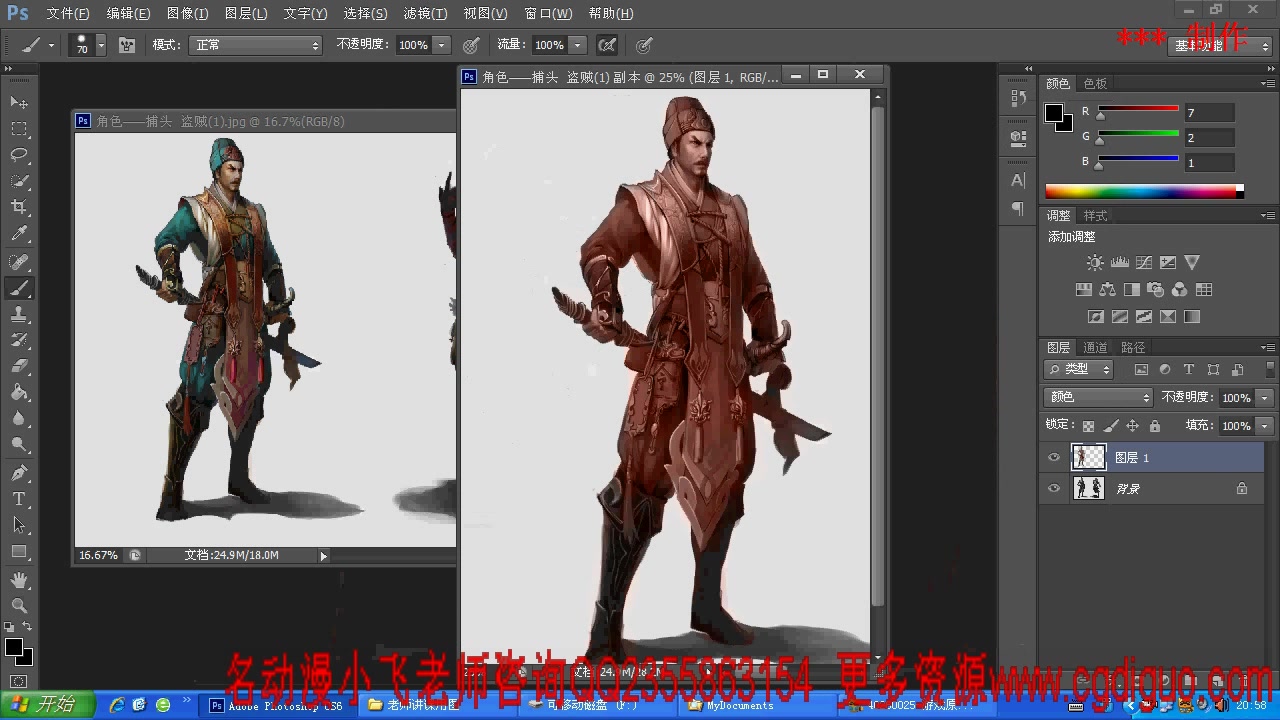Toggle Quick Mask mode
Viewport: 1280px width, 720px height.
[x=19, y=682]
